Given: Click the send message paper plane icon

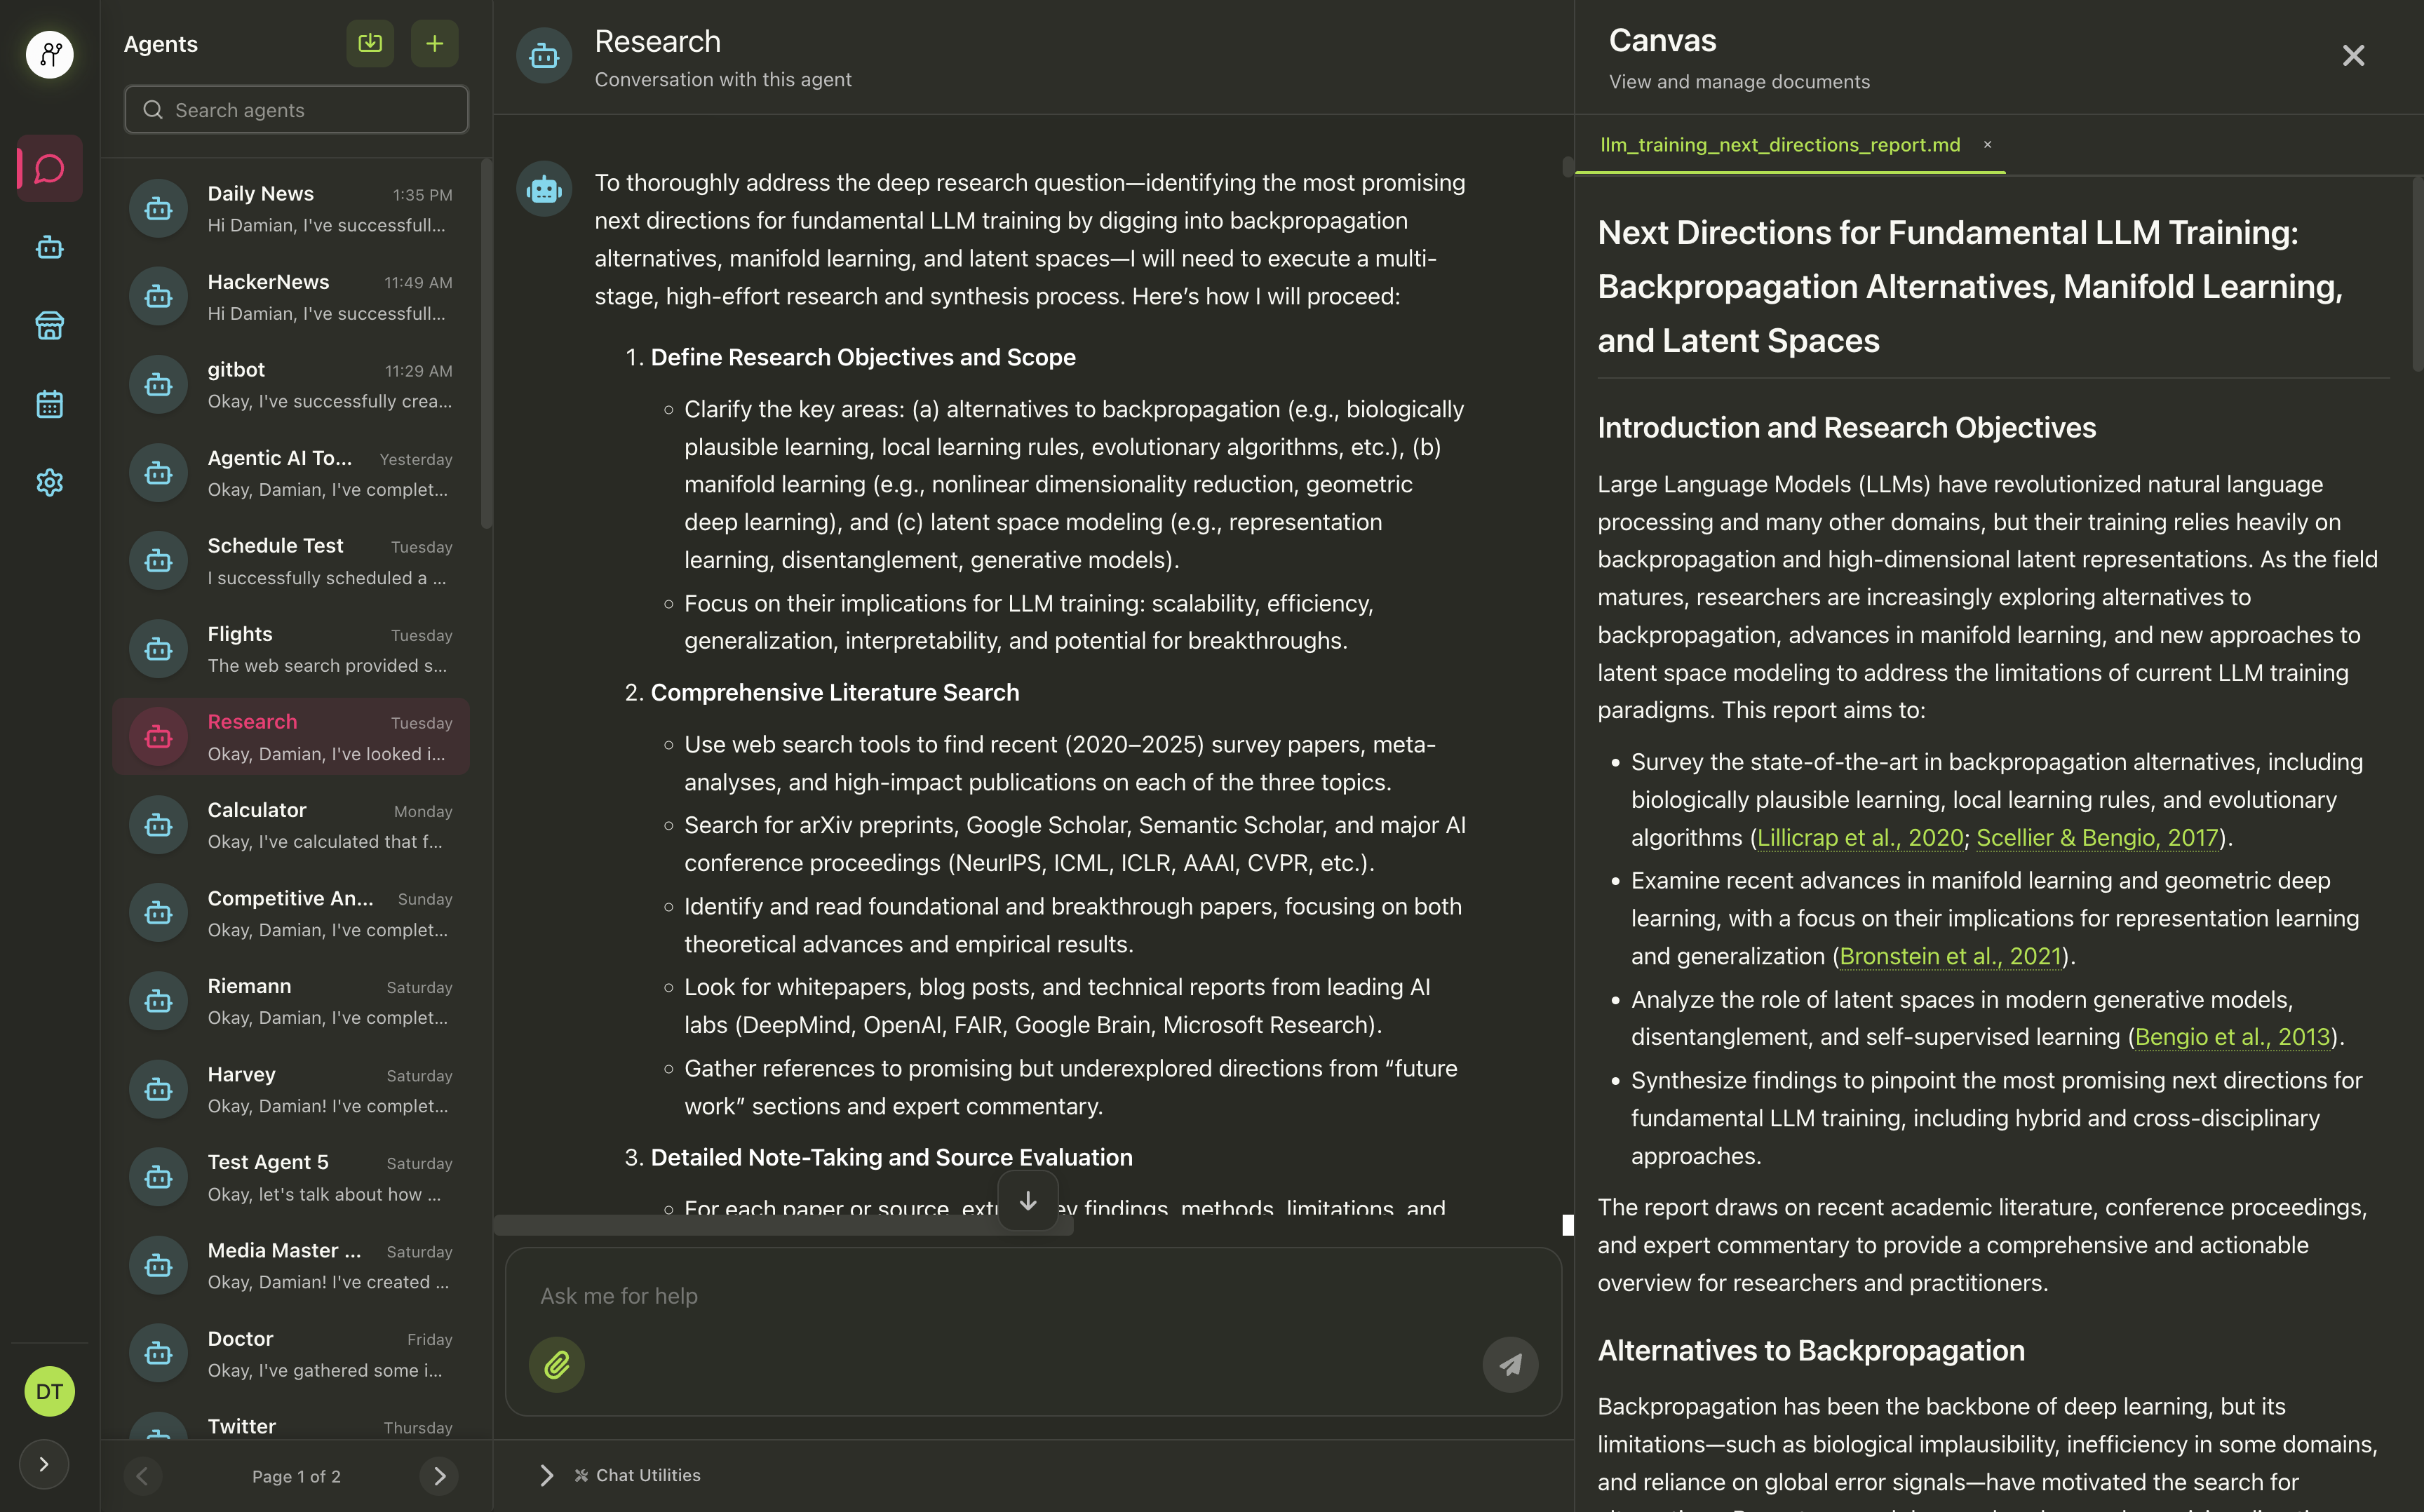Looking at the screenshot, I should [x=1510, y=1364].
